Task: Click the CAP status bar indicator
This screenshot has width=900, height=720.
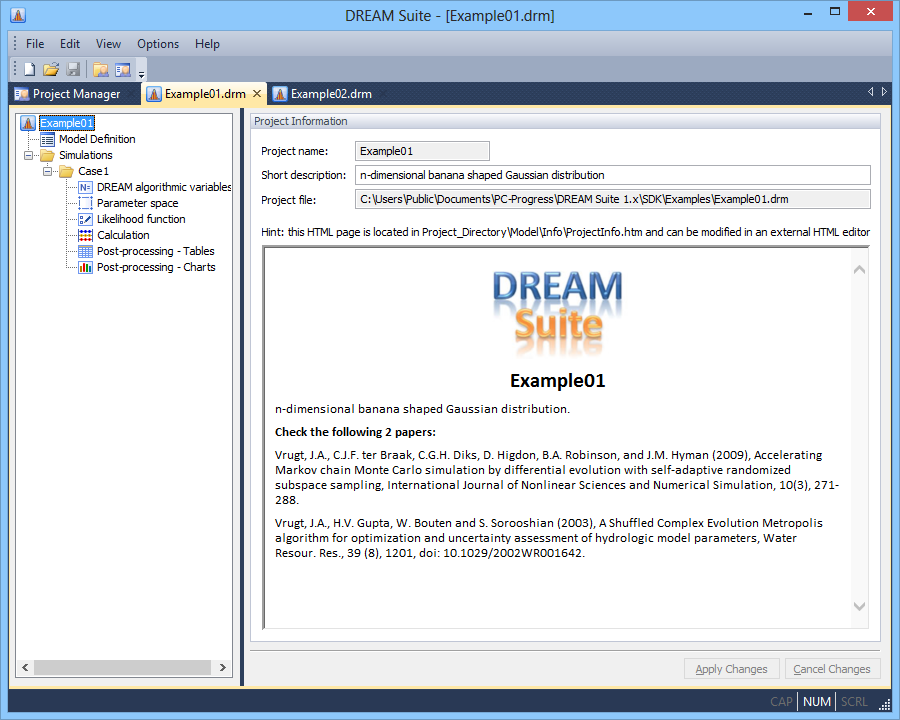Action: point(781,702)
